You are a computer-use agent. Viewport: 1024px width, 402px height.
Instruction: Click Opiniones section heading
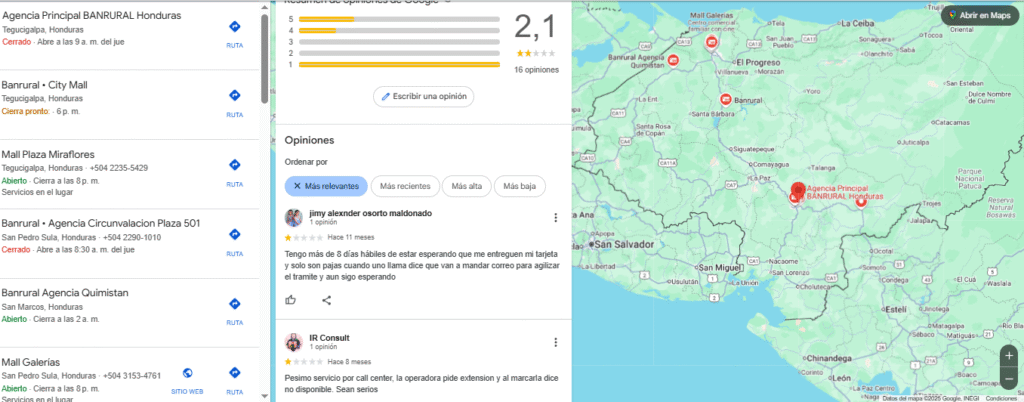(x=310, y=140)
